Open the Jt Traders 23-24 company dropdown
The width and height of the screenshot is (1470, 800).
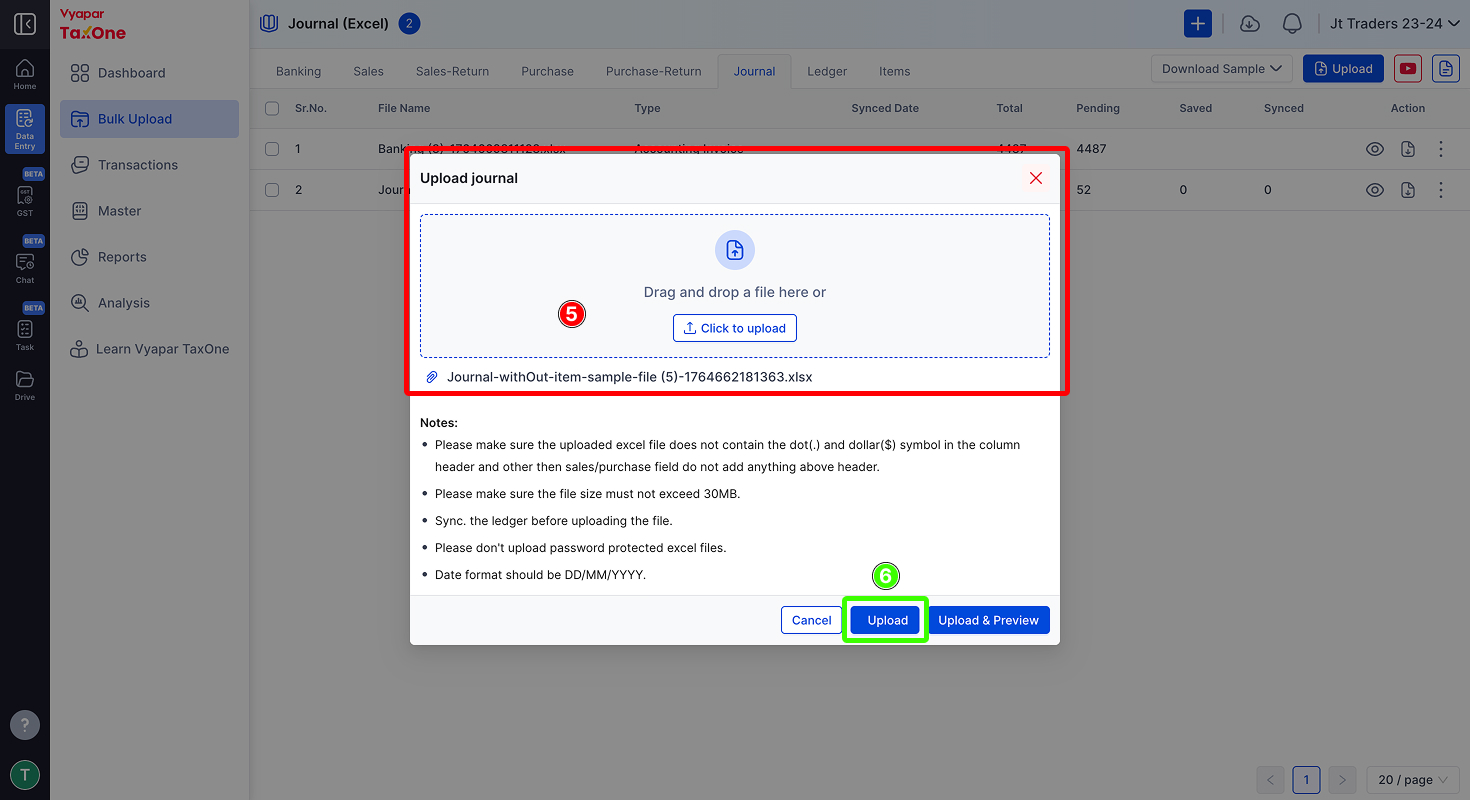[x=1394, y=24]
